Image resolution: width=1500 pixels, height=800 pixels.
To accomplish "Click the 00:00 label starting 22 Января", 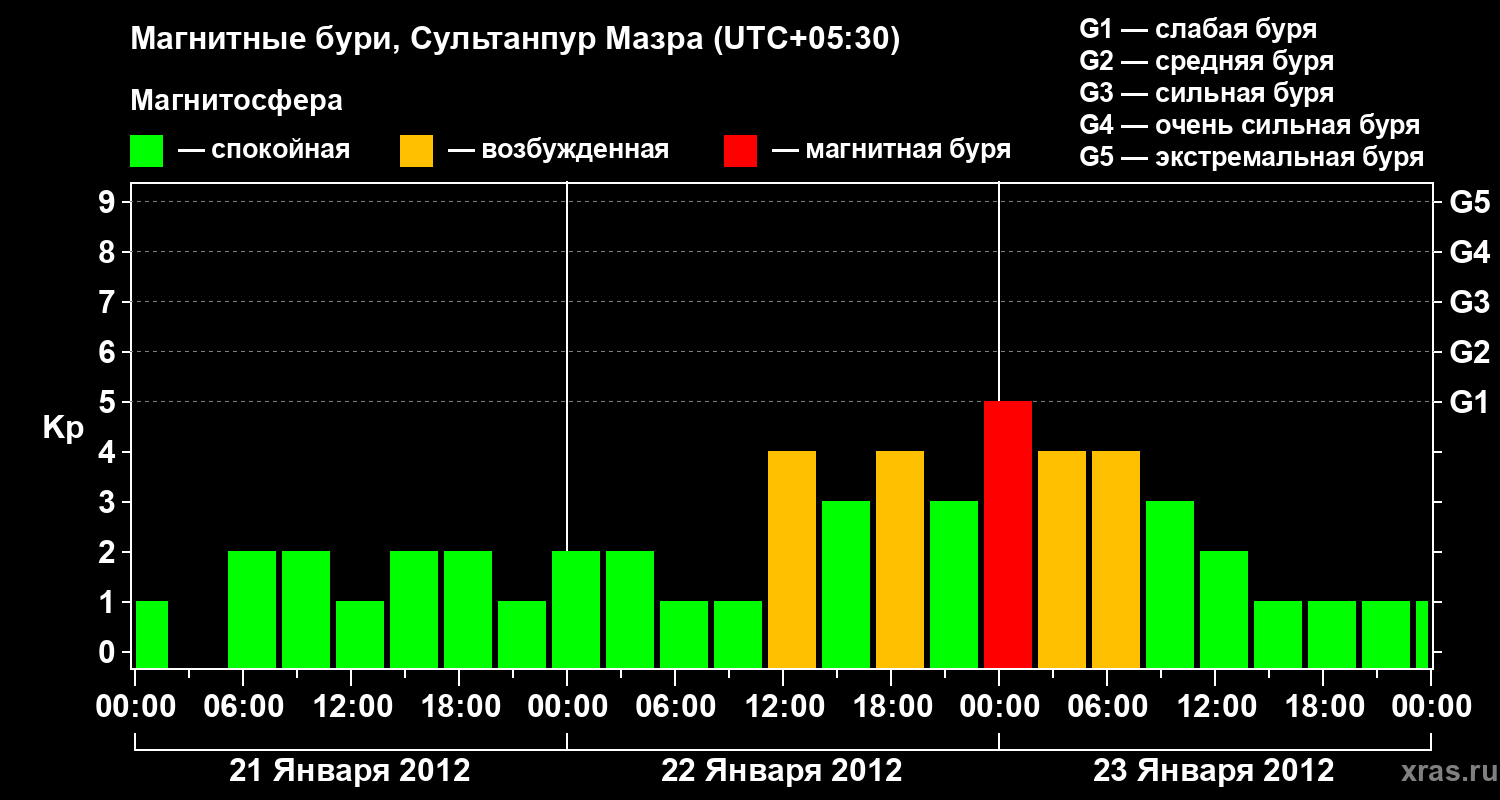I will (567, 707).
